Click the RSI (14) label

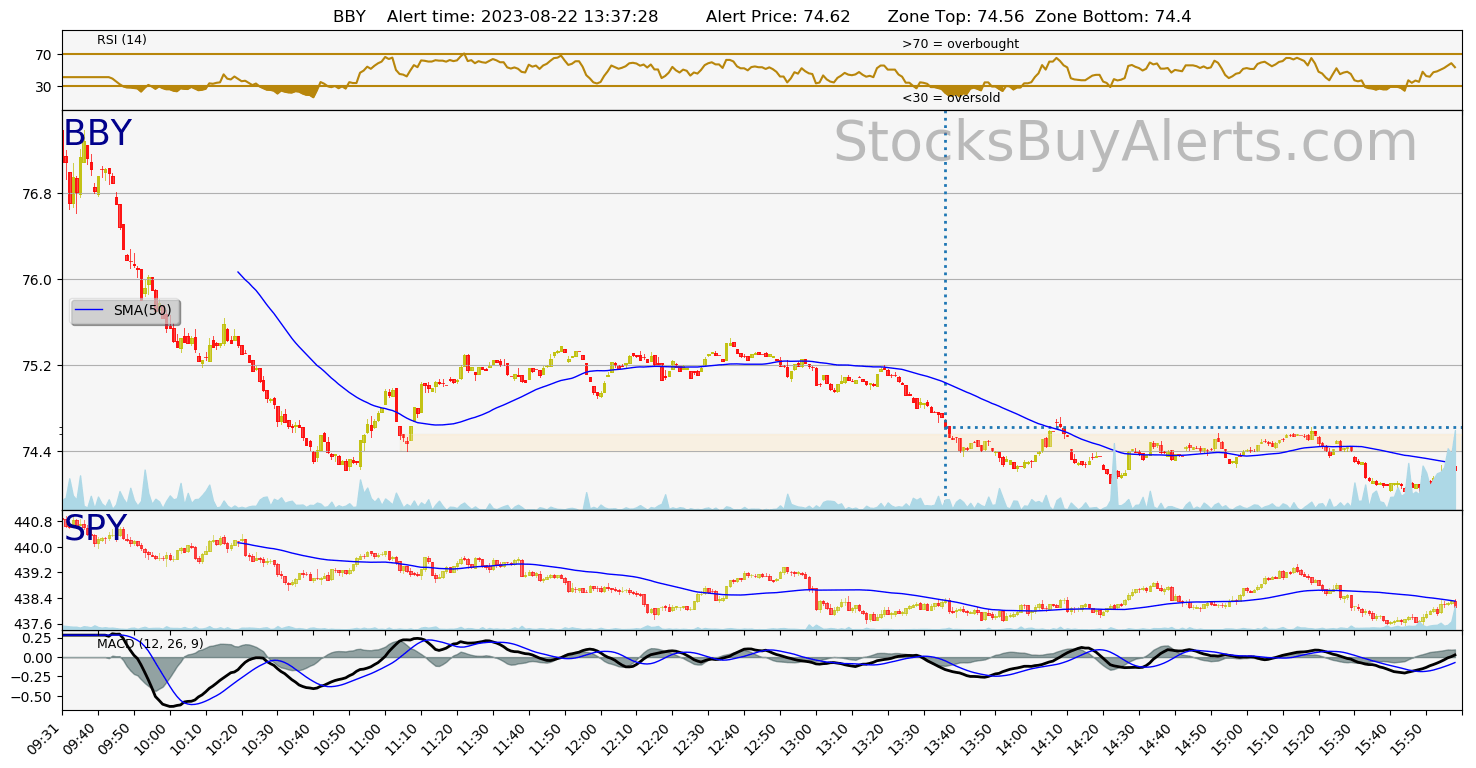[122, 40]
